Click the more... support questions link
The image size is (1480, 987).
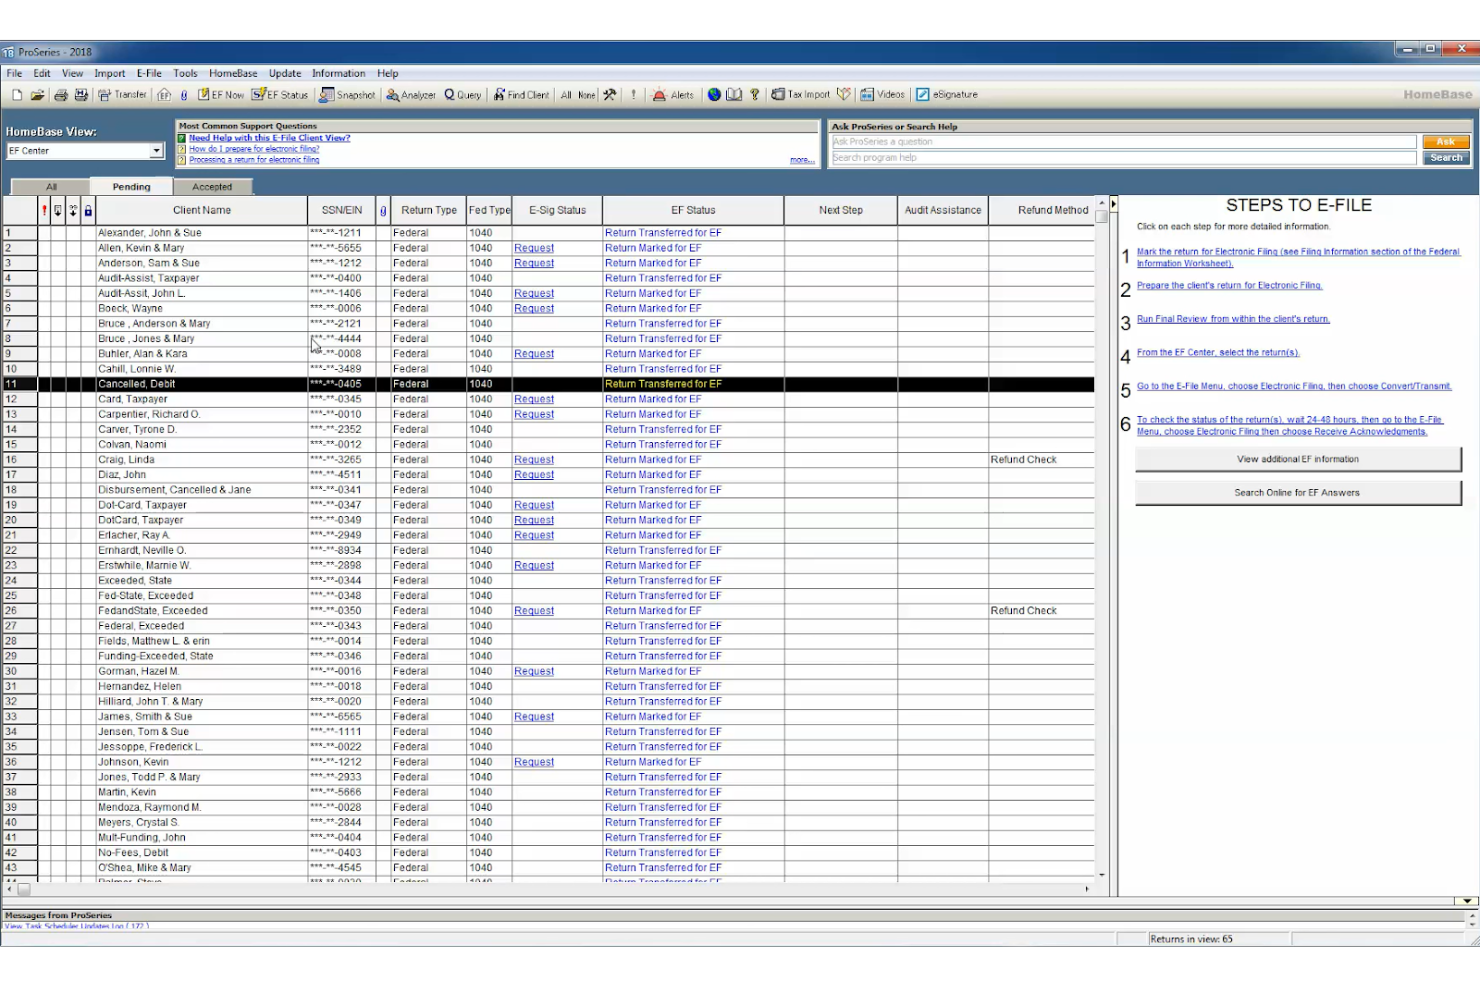pyautogui.click(x=802, y=160)
